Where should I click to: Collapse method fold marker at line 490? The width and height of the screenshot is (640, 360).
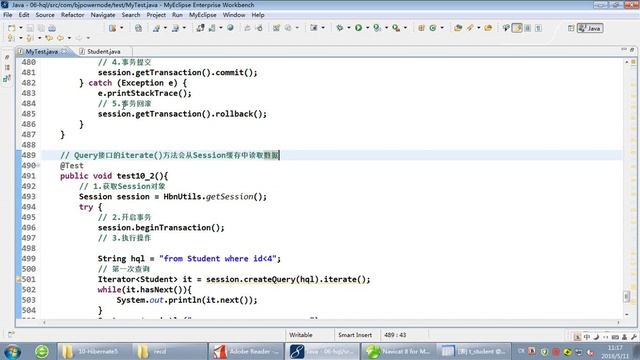click(x=38, y=165)
